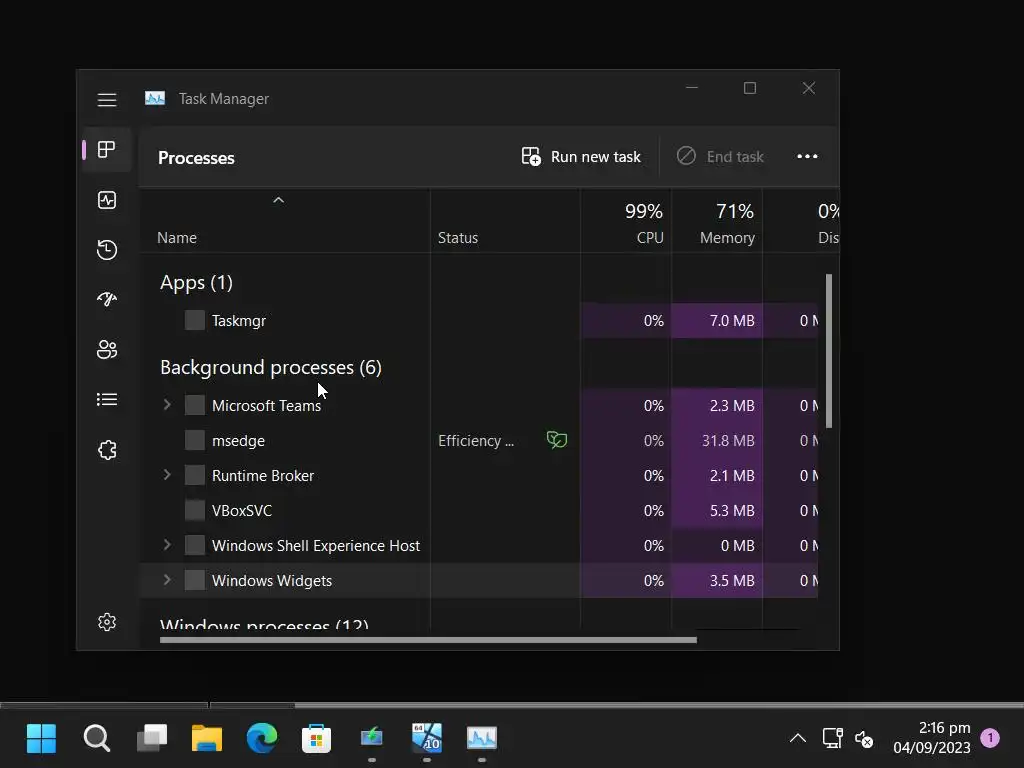Click the End task button
The height and width of the screenshot is (768, 1024).
coord(720,157)
